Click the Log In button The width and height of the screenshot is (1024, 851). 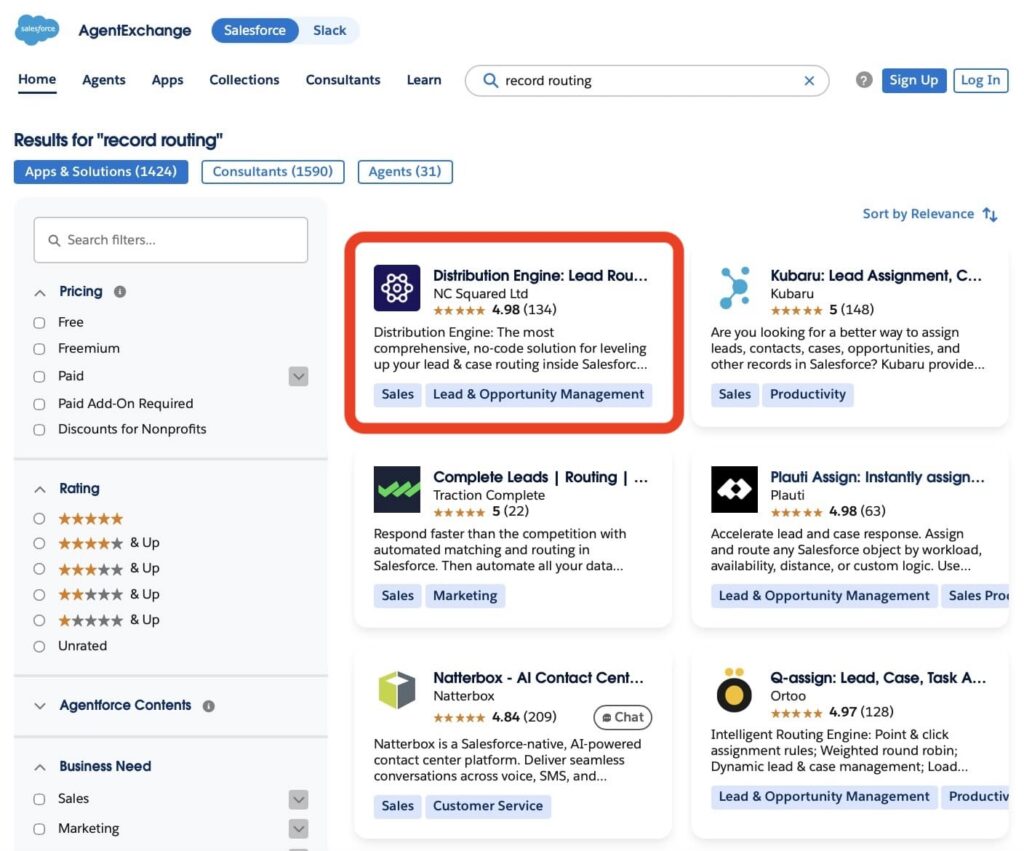tap(980, 80)
